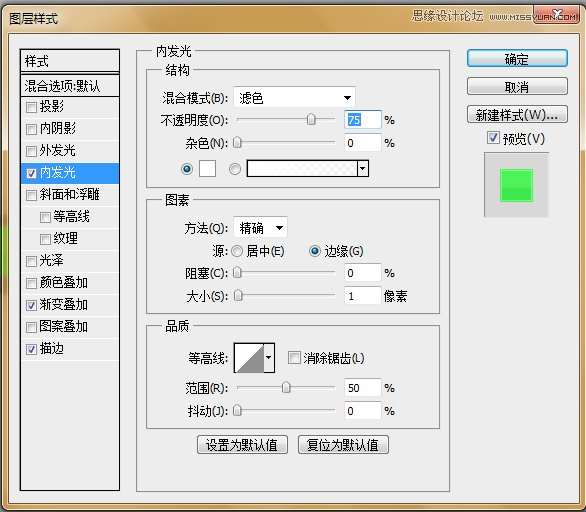Enable the 颜色叠加 checkbox
The width and height of the screenshot is (586, 512).
31,283
